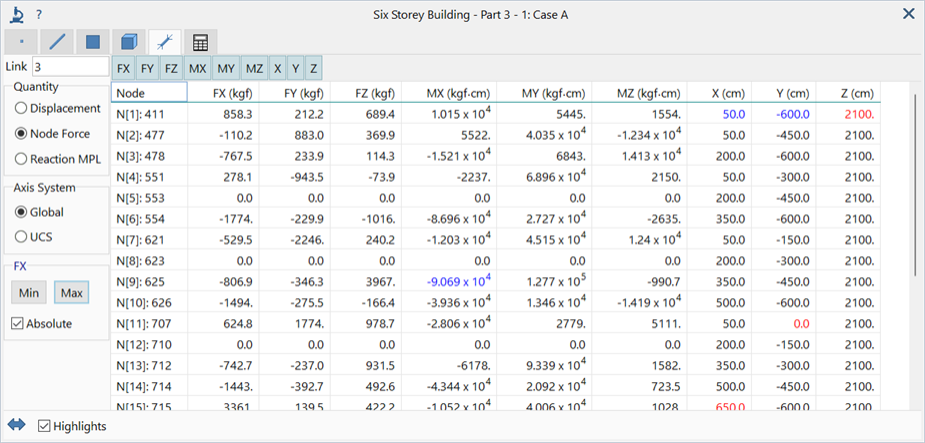Toggle the FY column button
925x443 pixels.
[147, 68]
